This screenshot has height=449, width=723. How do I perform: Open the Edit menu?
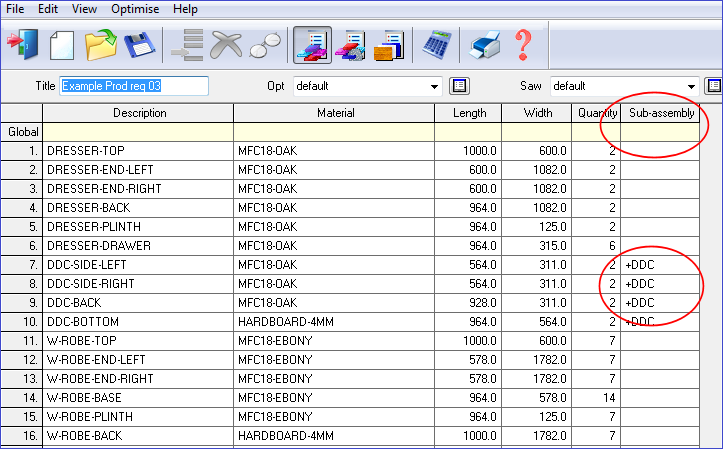pyautogui.click(x=50, y=9)
